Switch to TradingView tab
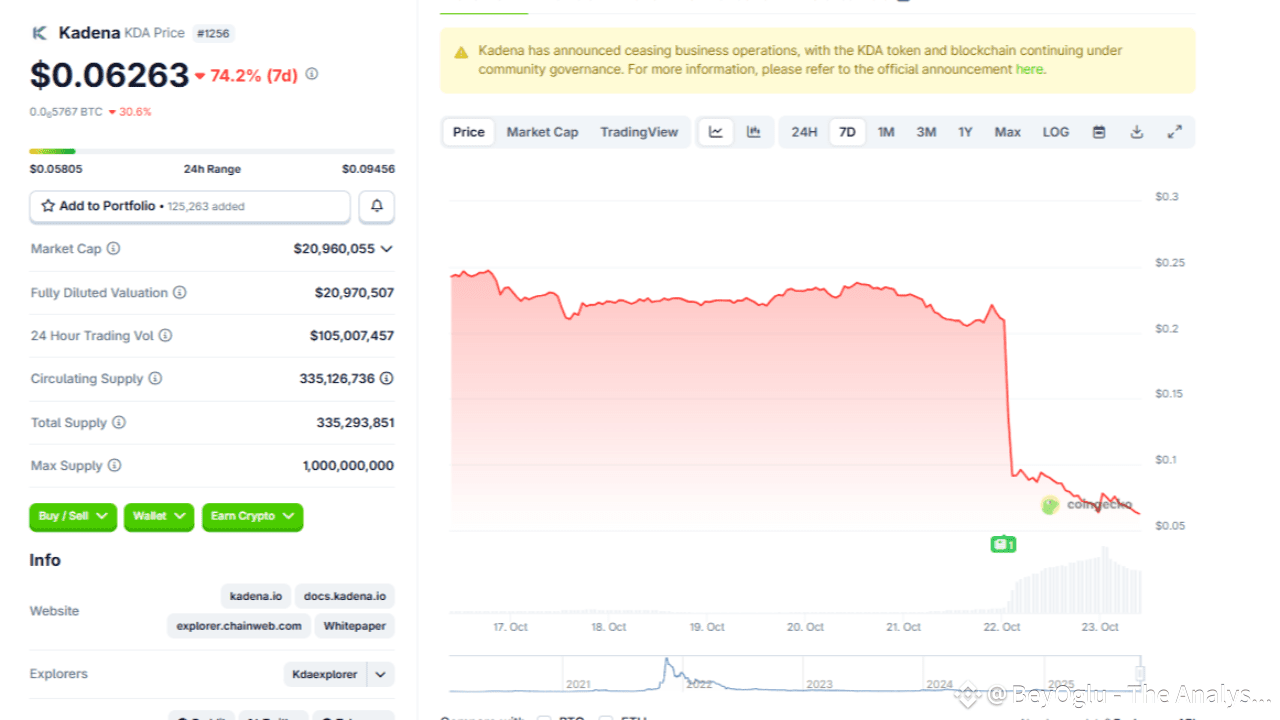Screen dimensions: 1280x720 pyautogui.click(x=639, y=132)
